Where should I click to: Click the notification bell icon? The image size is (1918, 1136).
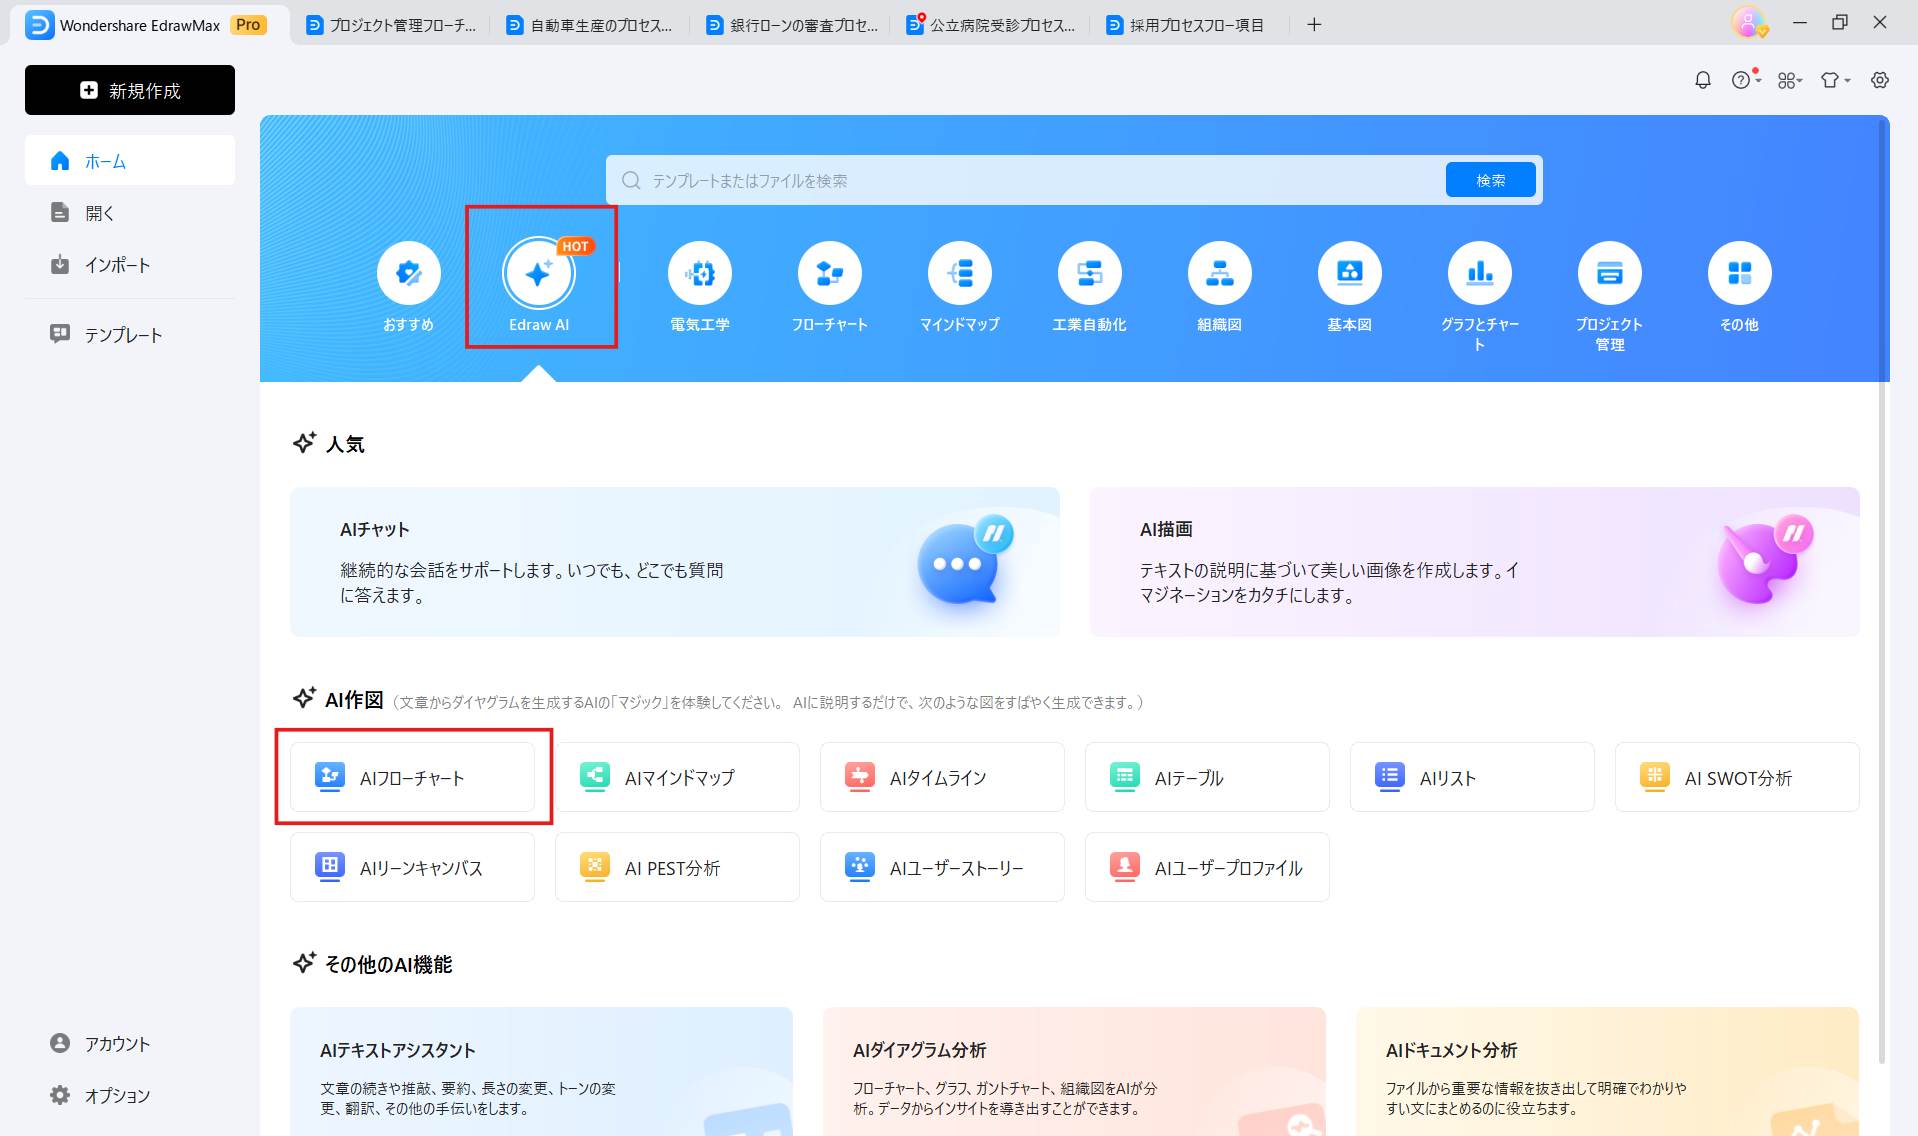[x=1703, y=80]
